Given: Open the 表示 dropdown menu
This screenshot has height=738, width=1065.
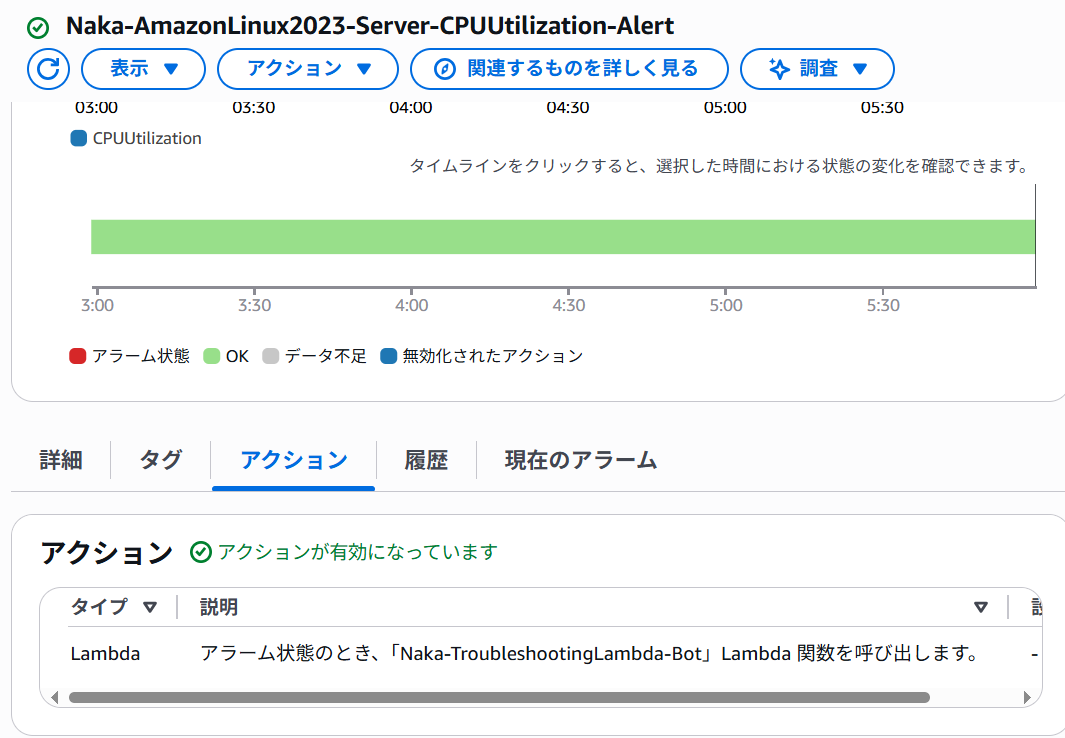Looking at the screenshot, I should (143, 69).
